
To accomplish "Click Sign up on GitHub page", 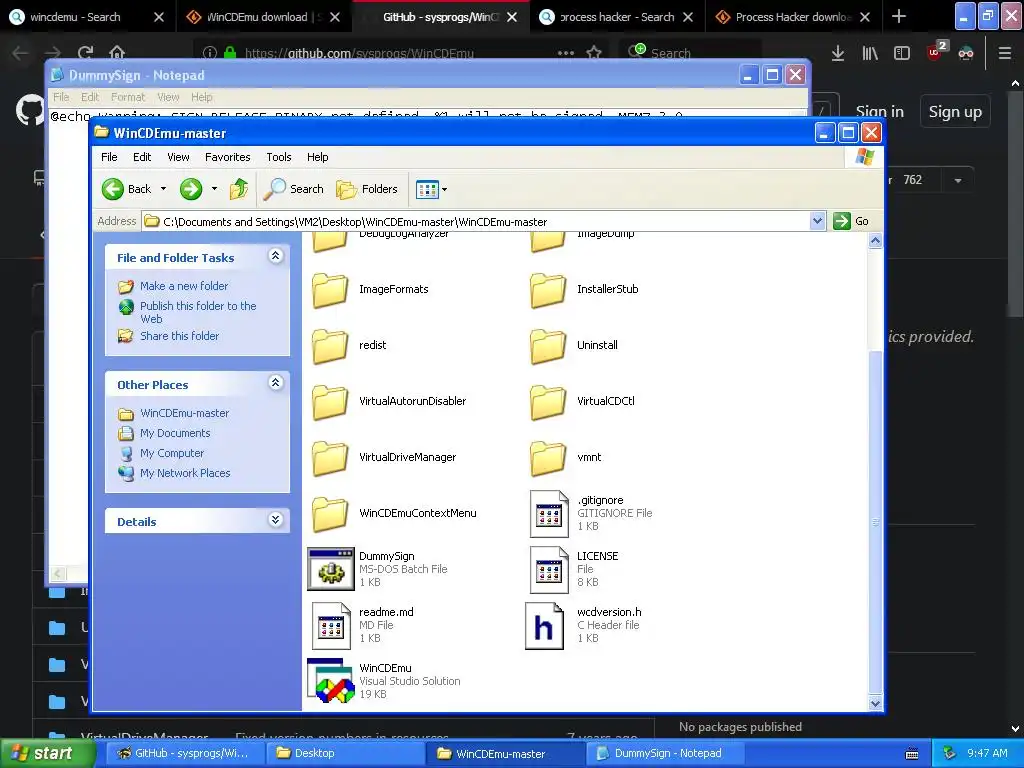I will point(955,112).
